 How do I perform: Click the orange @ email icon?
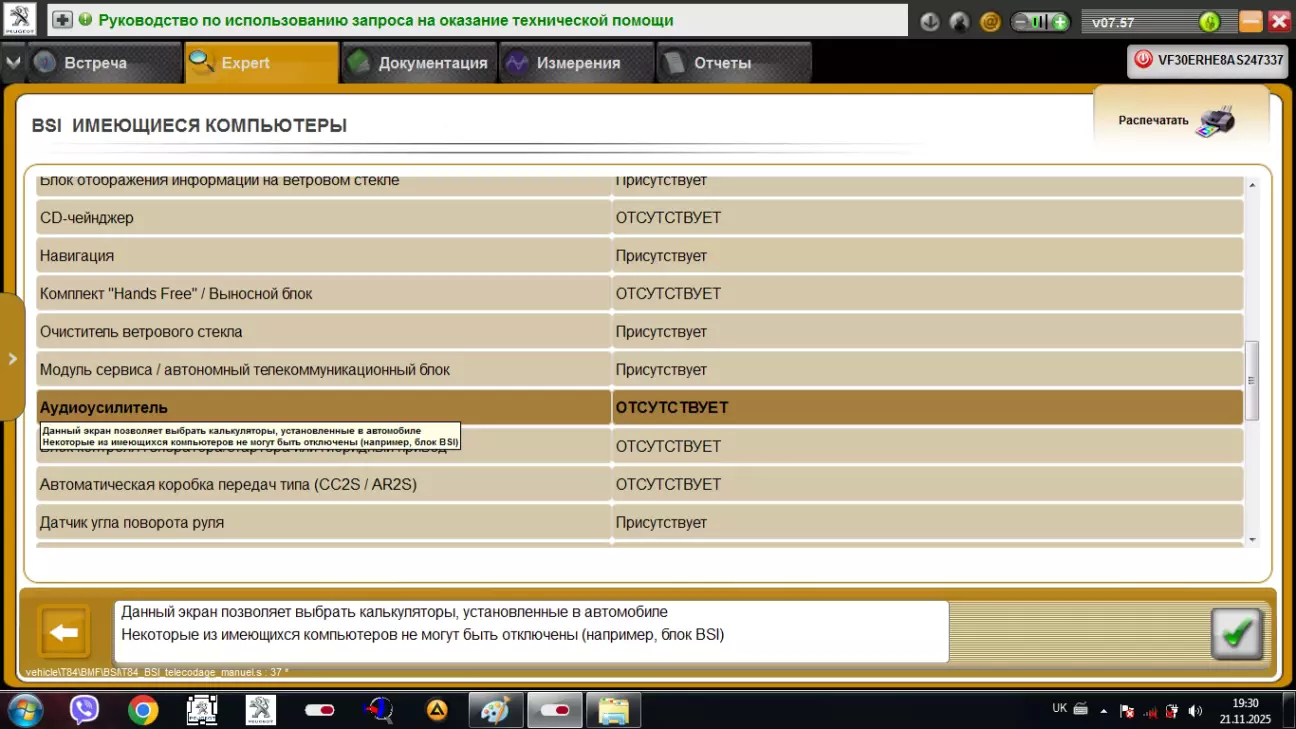pos(990,21)
